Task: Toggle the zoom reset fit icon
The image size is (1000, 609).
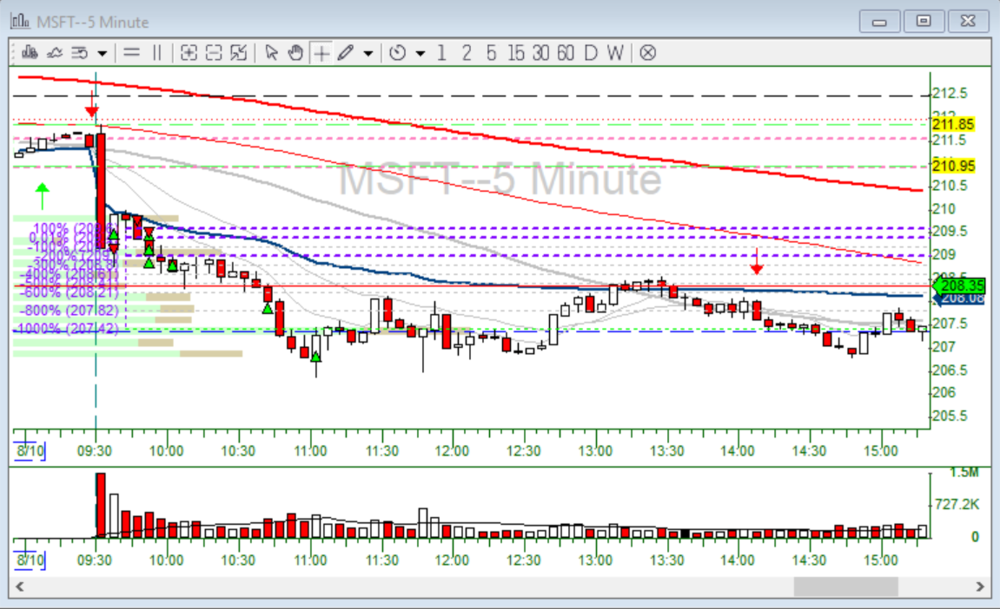Action: (239, 53)
